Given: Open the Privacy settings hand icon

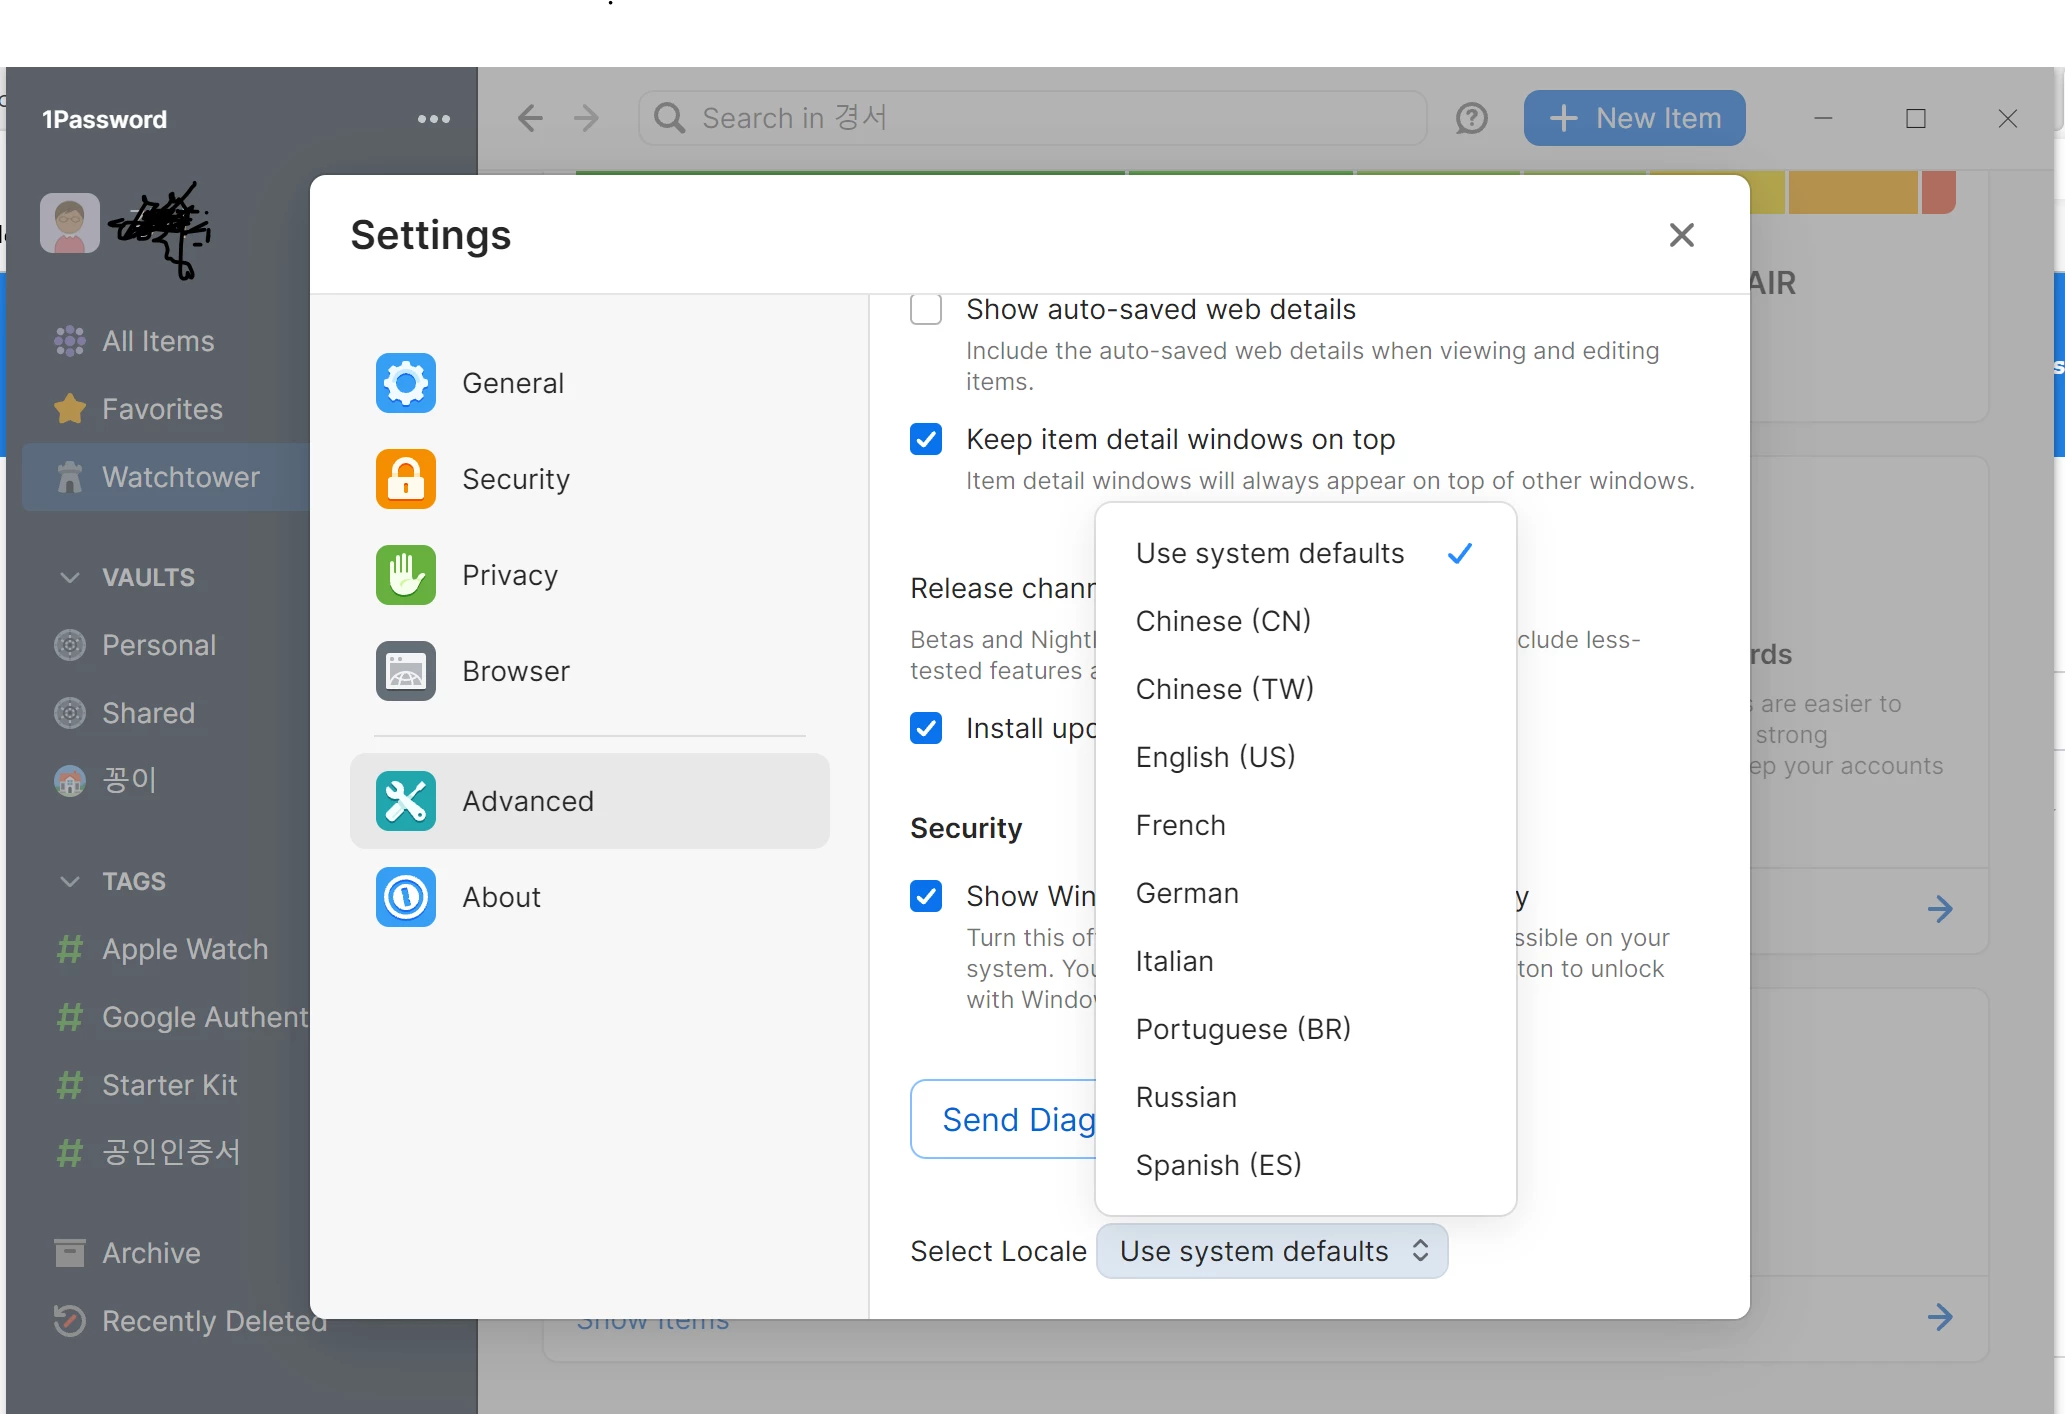Looking at the screenshot, I should point(406,575).
